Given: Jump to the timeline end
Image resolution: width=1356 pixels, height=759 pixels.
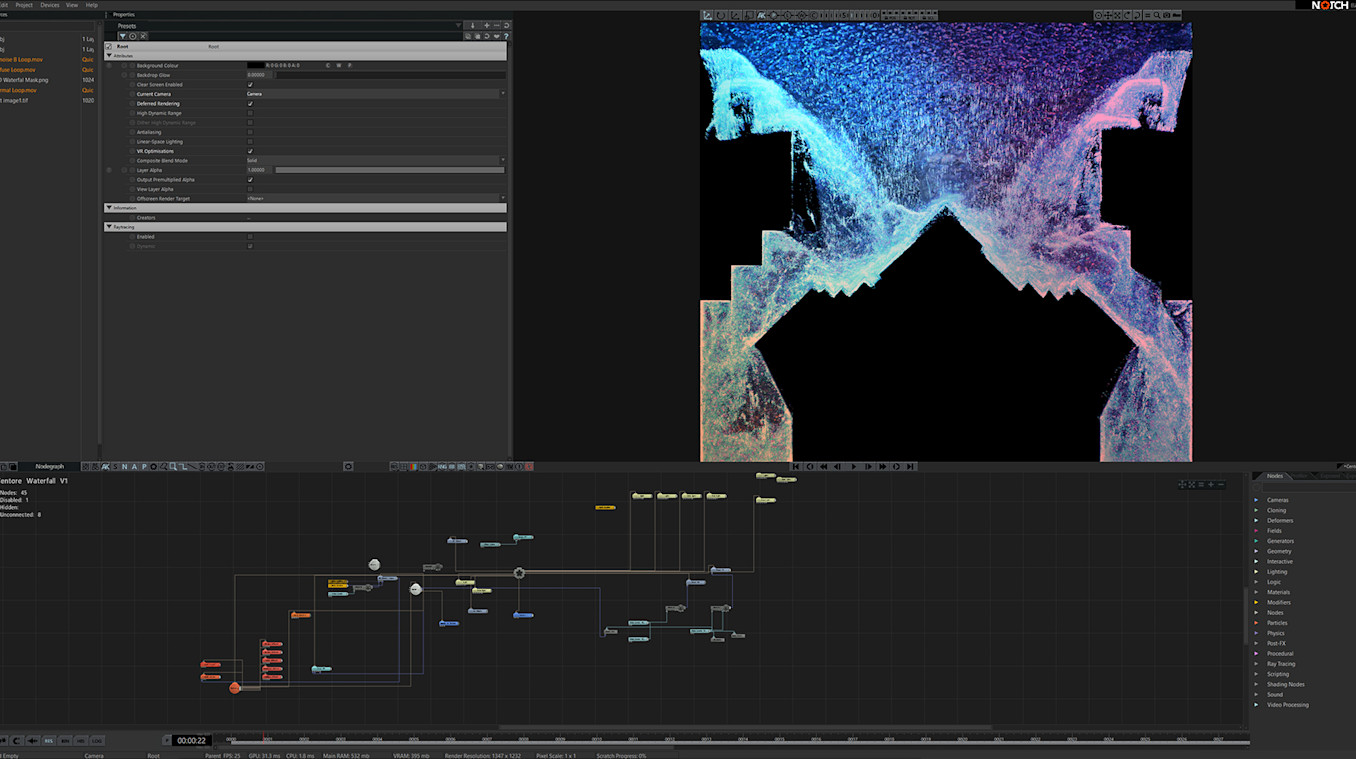Looking at the screenshot, I should 911,466.
